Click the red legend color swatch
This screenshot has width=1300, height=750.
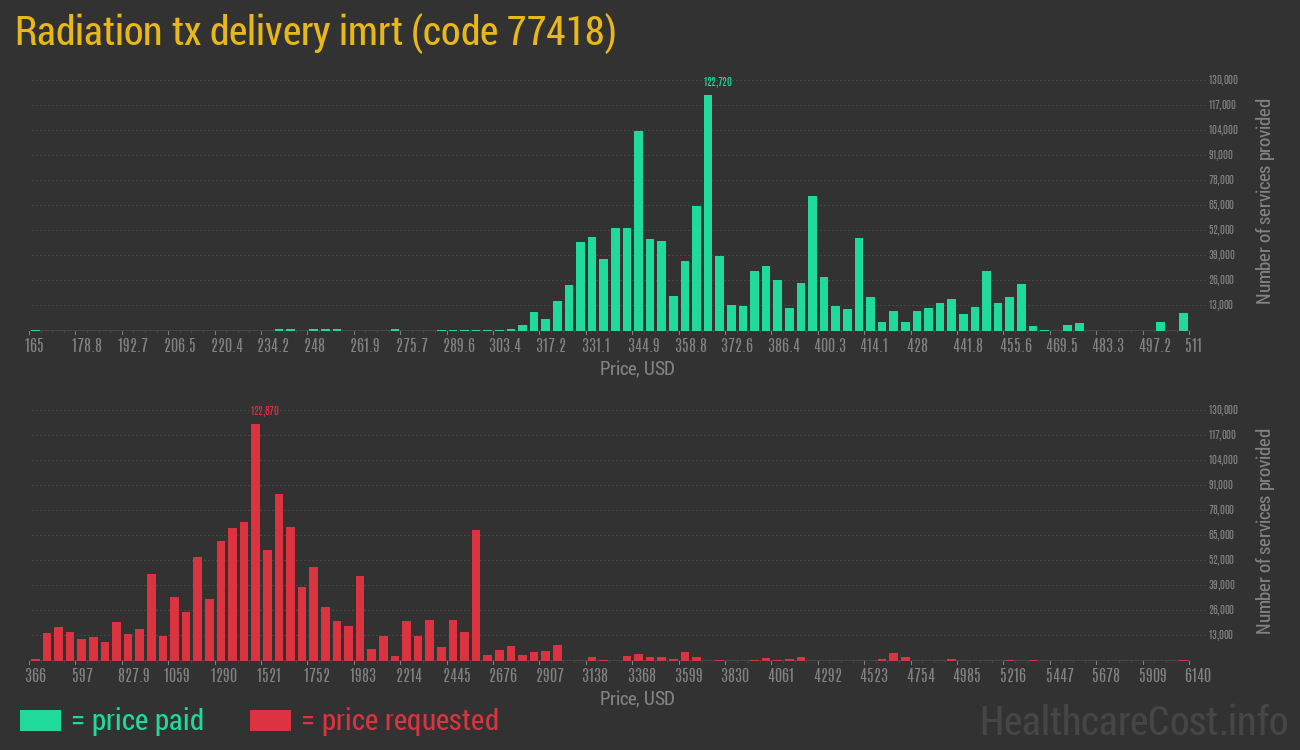(268, 720)
